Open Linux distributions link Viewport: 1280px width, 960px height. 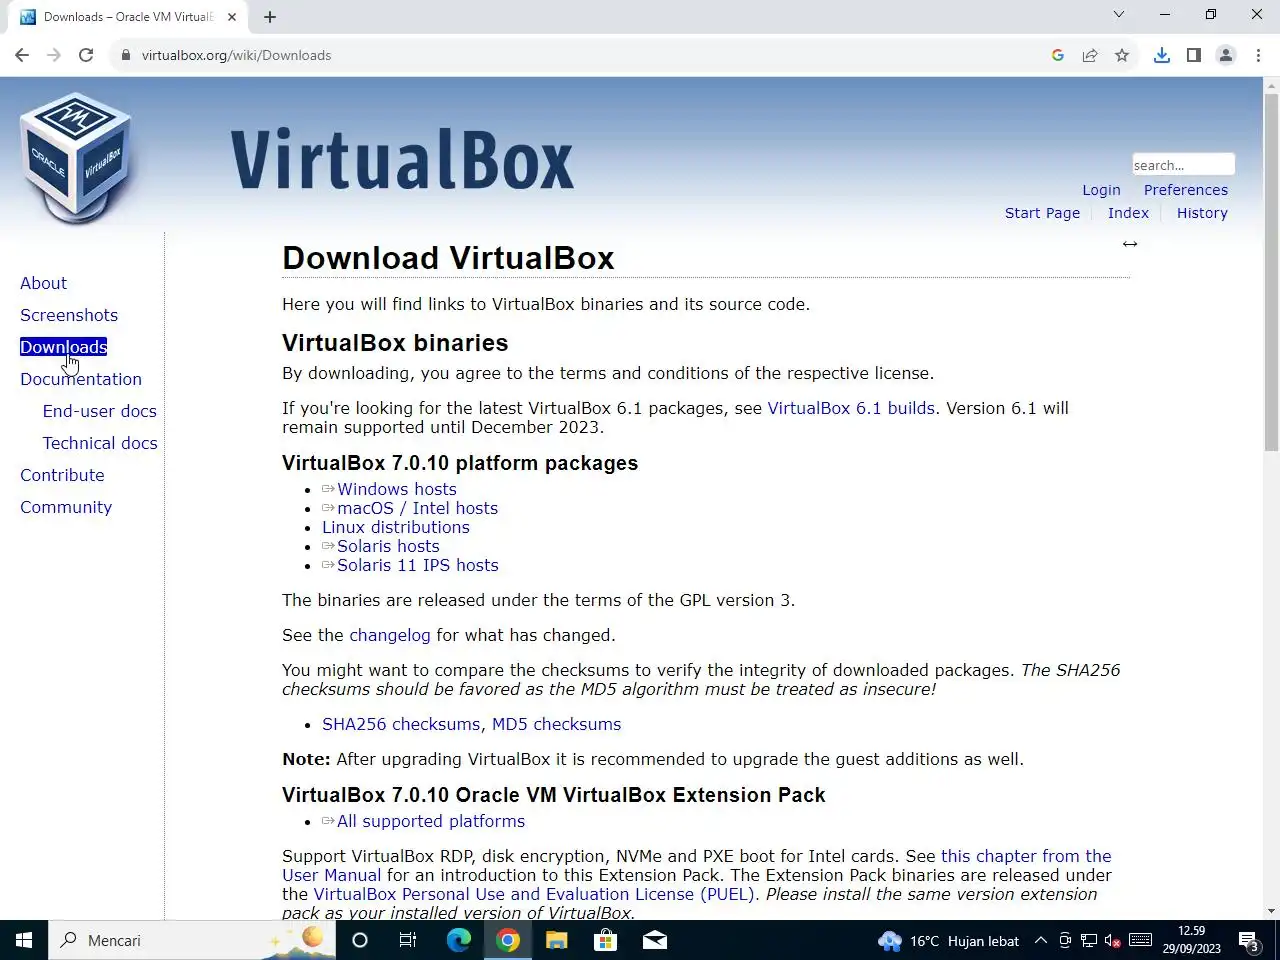[395, 527]
